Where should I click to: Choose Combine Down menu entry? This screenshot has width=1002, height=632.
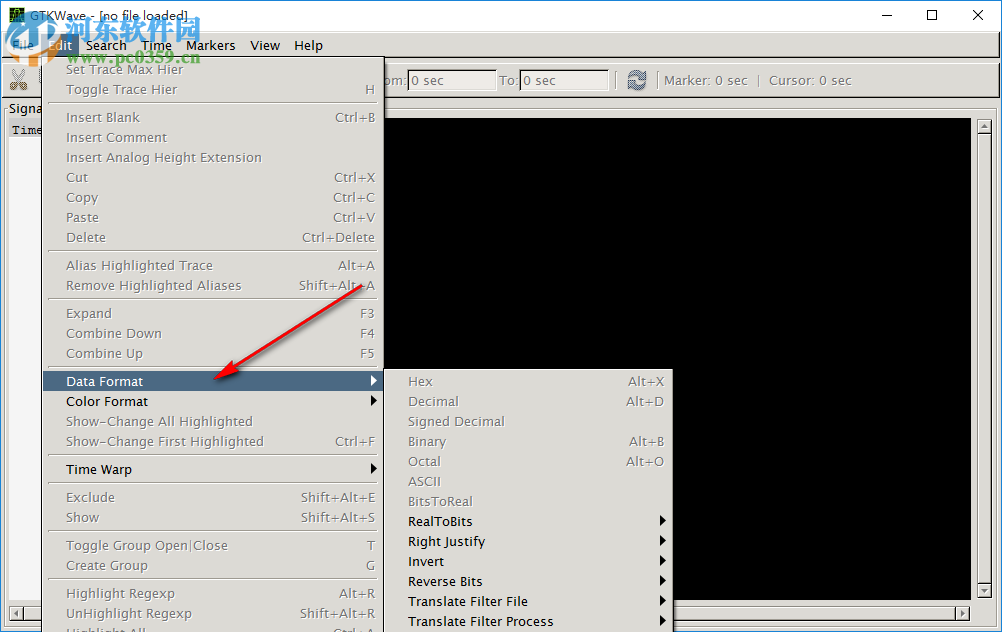tap(213, 334)
